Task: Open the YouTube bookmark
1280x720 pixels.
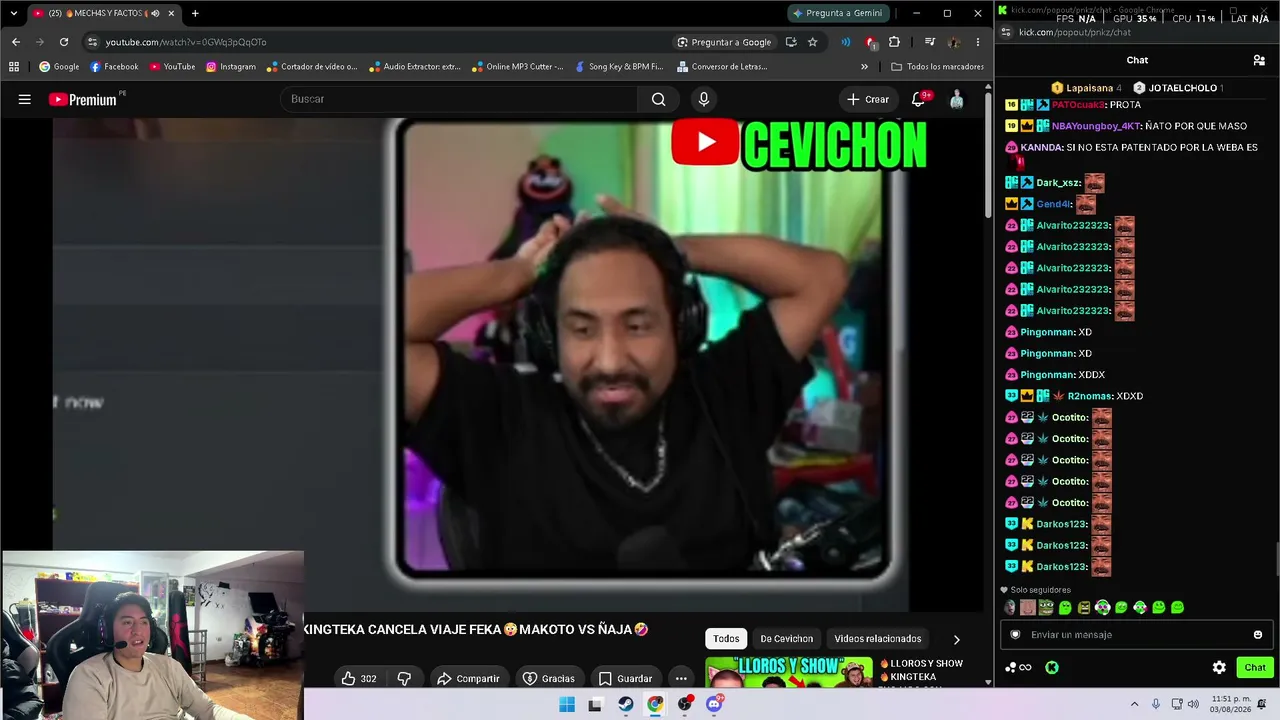Action: point(172,67)
